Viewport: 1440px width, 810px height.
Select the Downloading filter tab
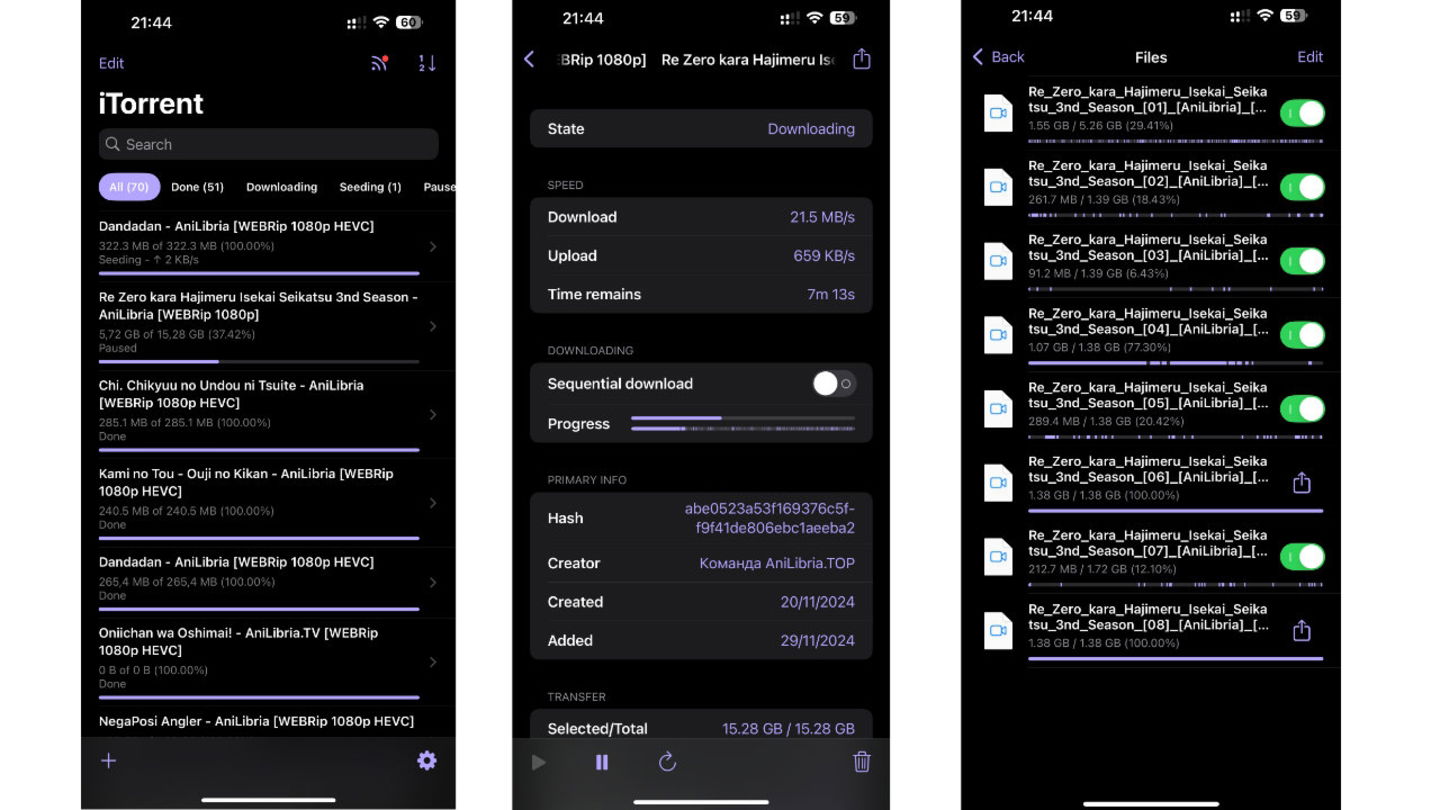pos(282,187)
